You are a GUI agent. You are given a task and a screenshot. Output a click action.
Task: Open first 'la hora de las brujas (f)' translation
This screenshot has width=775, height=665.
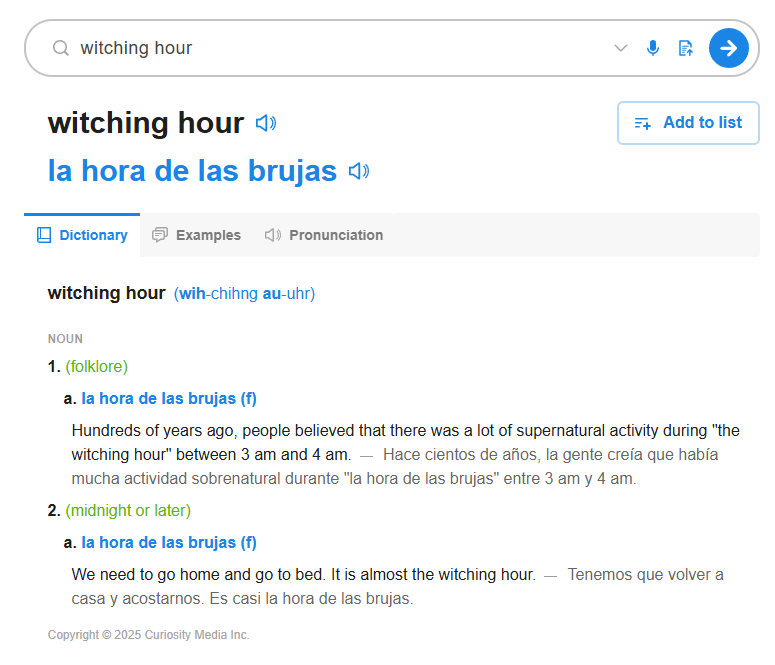(x=169, y=399)
